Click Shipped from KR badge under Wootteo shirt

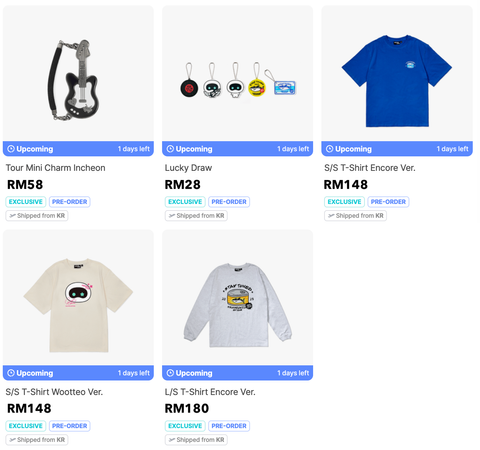point(37,440)
